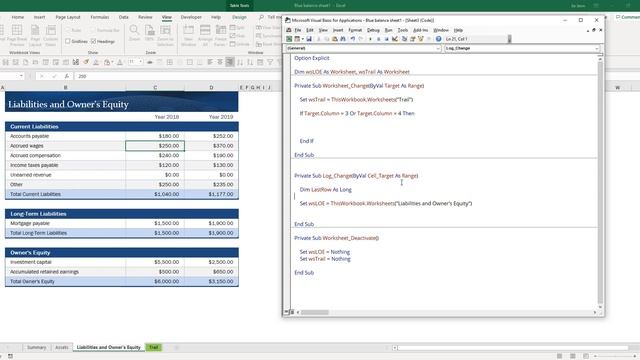Switch to Developer ribbon tab
The image size is (640, 360).
click(x=191, y=17)
